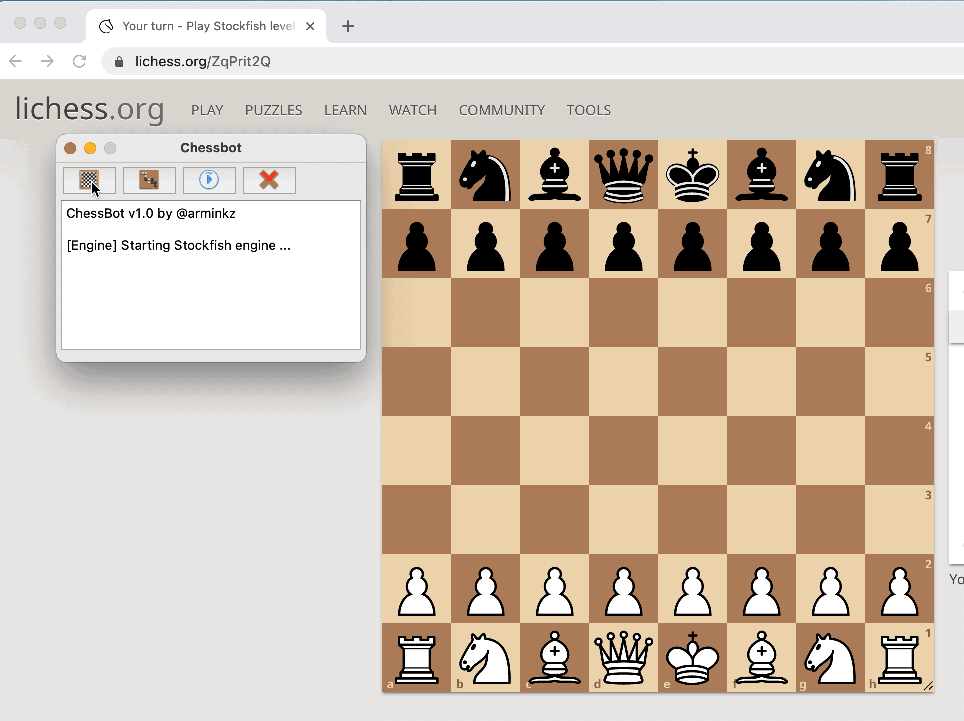Click the browser back arrow
The height and width of the screenshot is (721, 964).
pyautogui.click(x=16, y=61)
